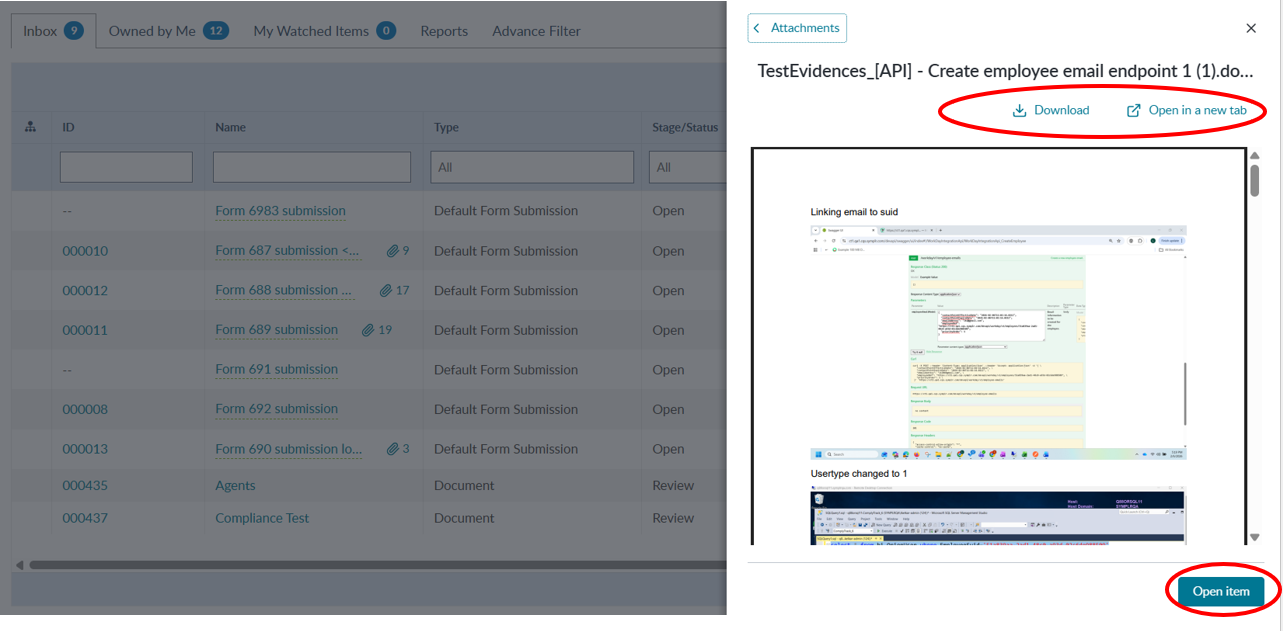Click the preview pane vertical scrollbar thumb
Screen dimensions: 1283x631
click(x=1254, y=180)
